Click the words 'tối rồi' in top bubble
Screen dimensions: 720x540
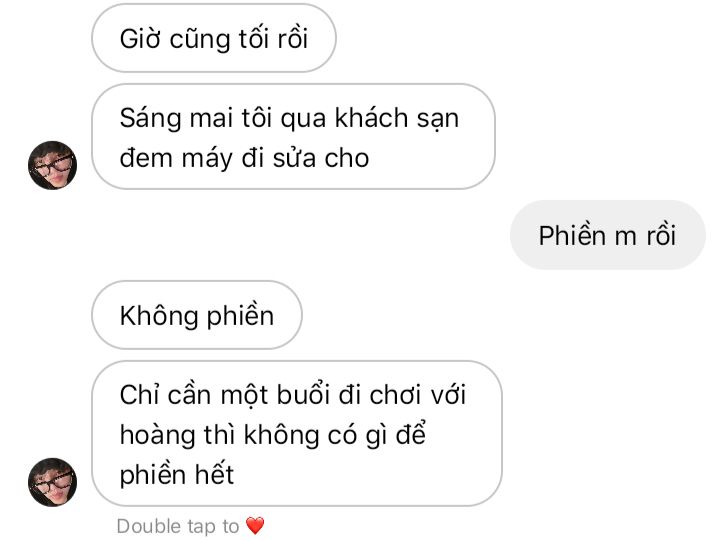click(x=273, y=39)
